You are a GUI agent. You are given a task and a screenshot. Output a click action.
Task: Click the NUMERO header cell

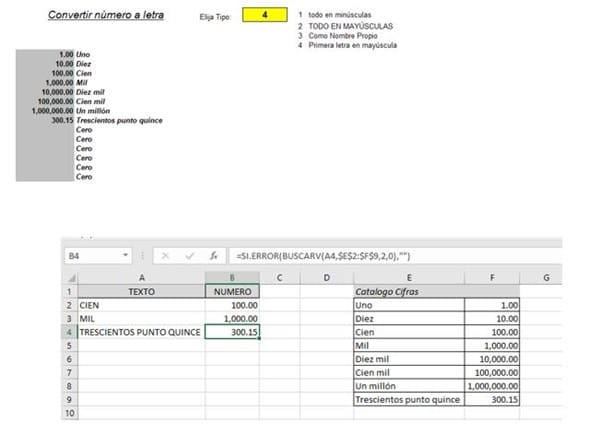click(232, 291)
